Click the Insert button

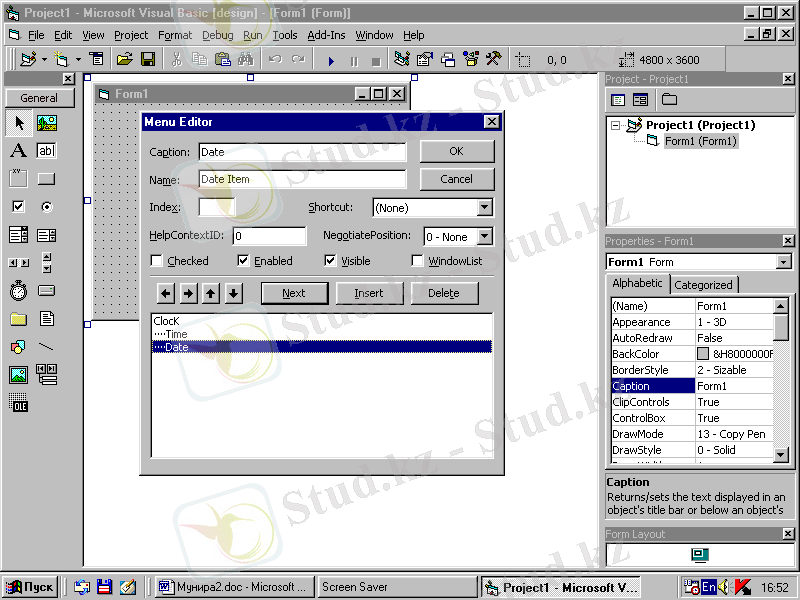tap(368, 293)
